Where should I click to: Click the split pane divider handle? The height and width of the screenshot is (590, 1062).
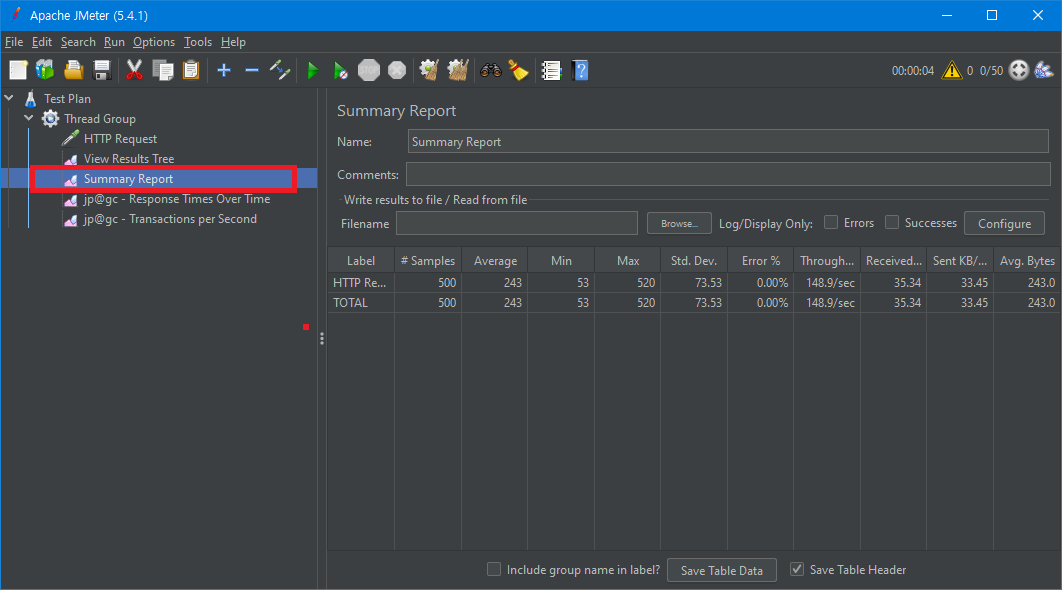click(322, 339)
